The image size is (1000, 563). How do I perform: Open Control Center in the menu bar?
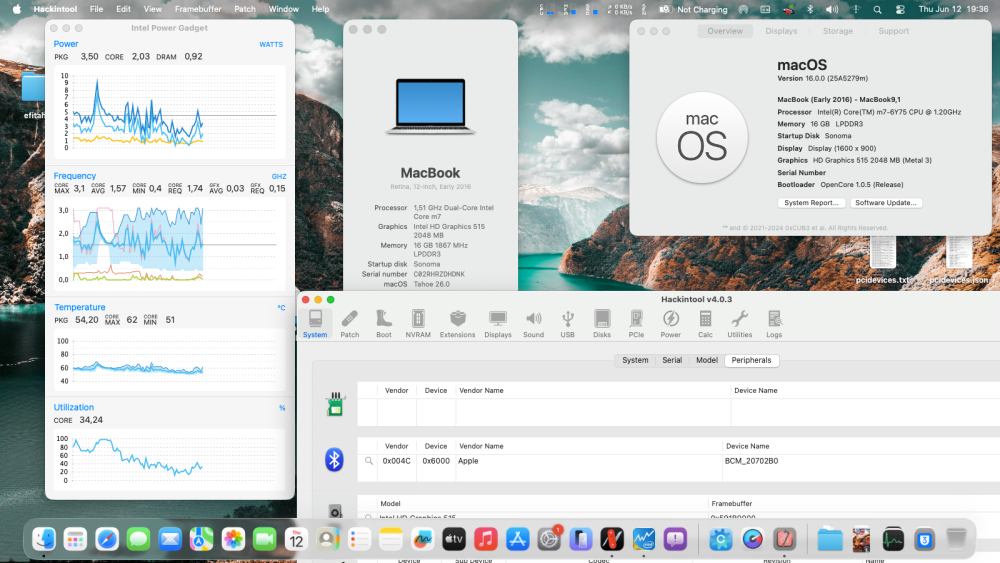pos(900,10)
